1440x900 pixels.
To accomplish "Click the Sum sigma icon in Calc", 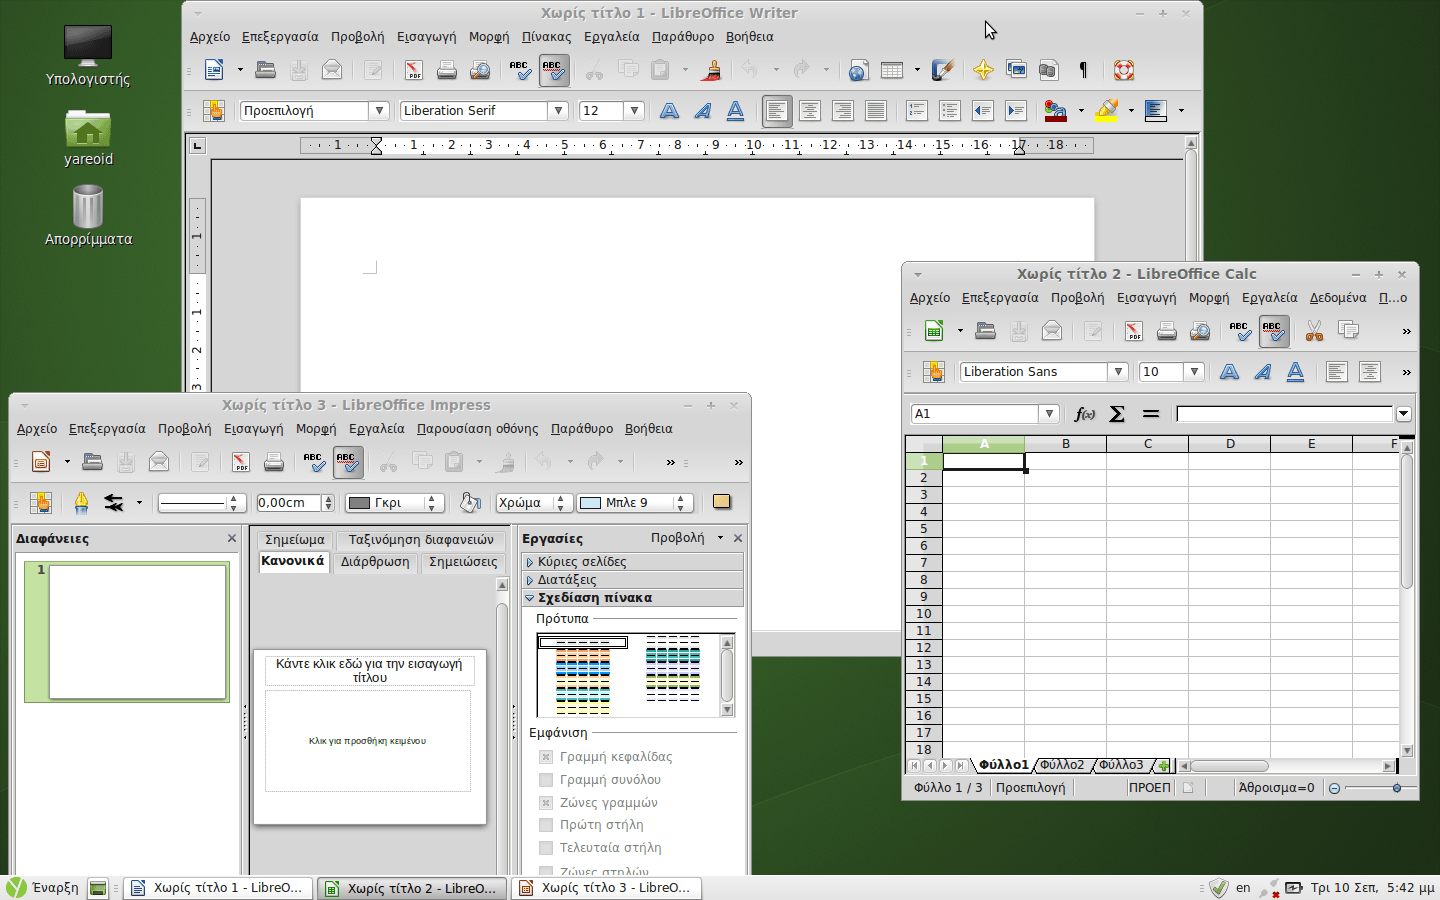I will click(x=1117, y=414).
